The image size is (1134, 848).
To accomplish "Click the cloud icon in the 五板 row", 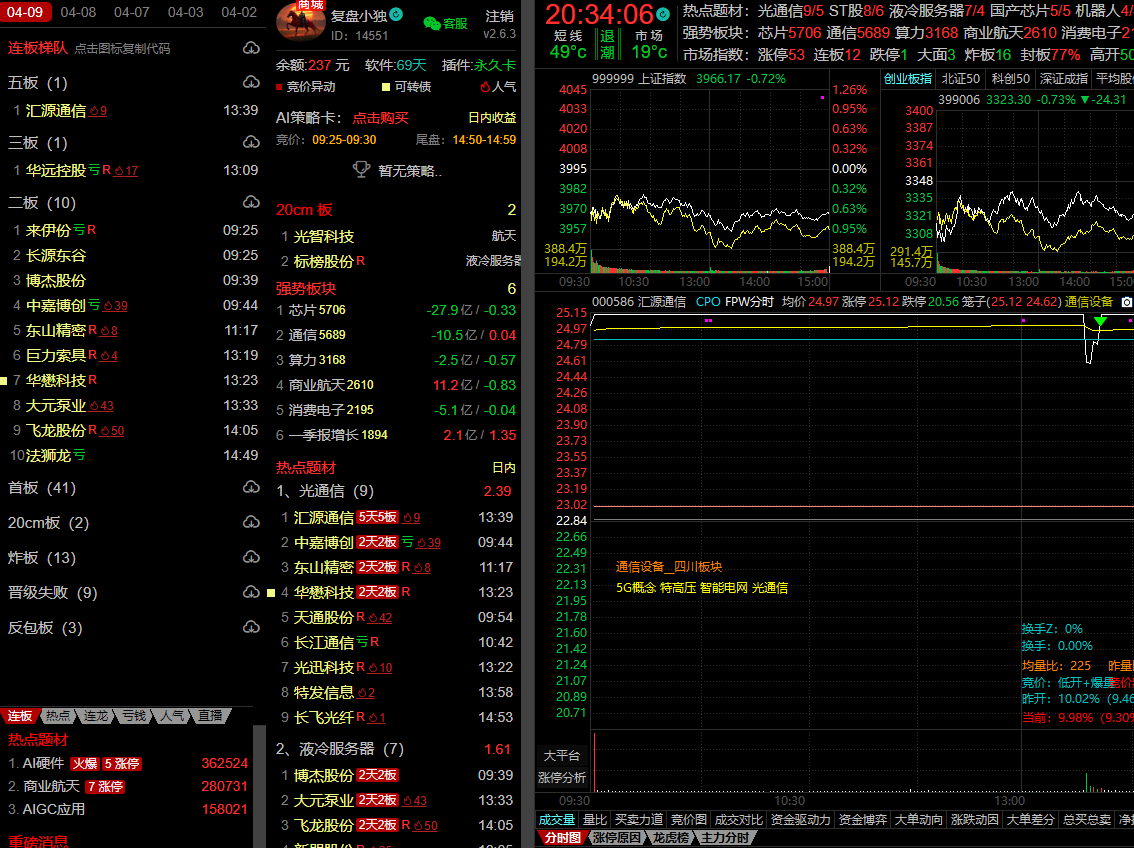I will click(x=251, y=83).
